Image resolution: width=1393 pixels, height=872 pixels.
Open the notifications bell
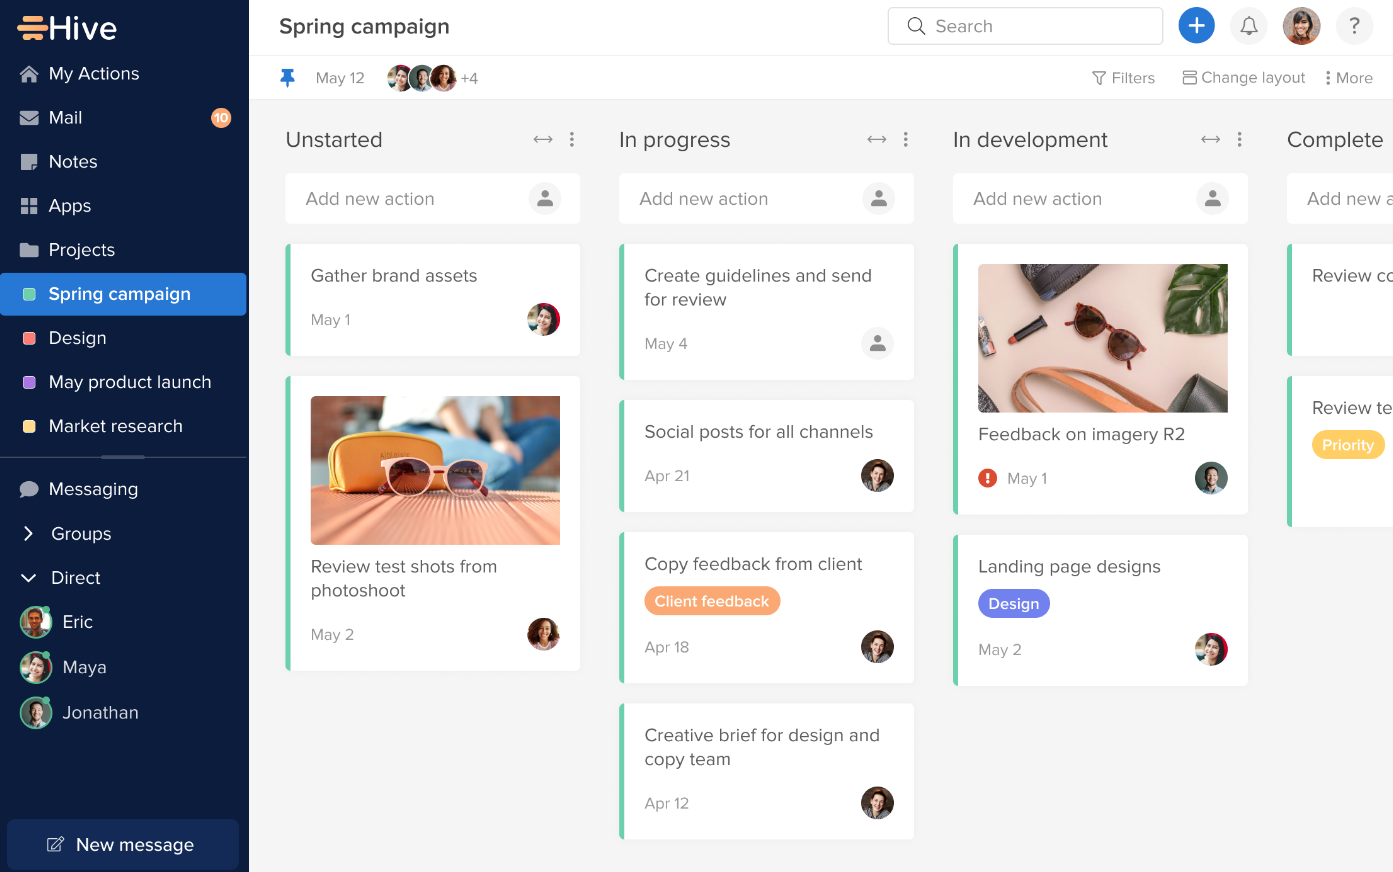(1249, 26)
